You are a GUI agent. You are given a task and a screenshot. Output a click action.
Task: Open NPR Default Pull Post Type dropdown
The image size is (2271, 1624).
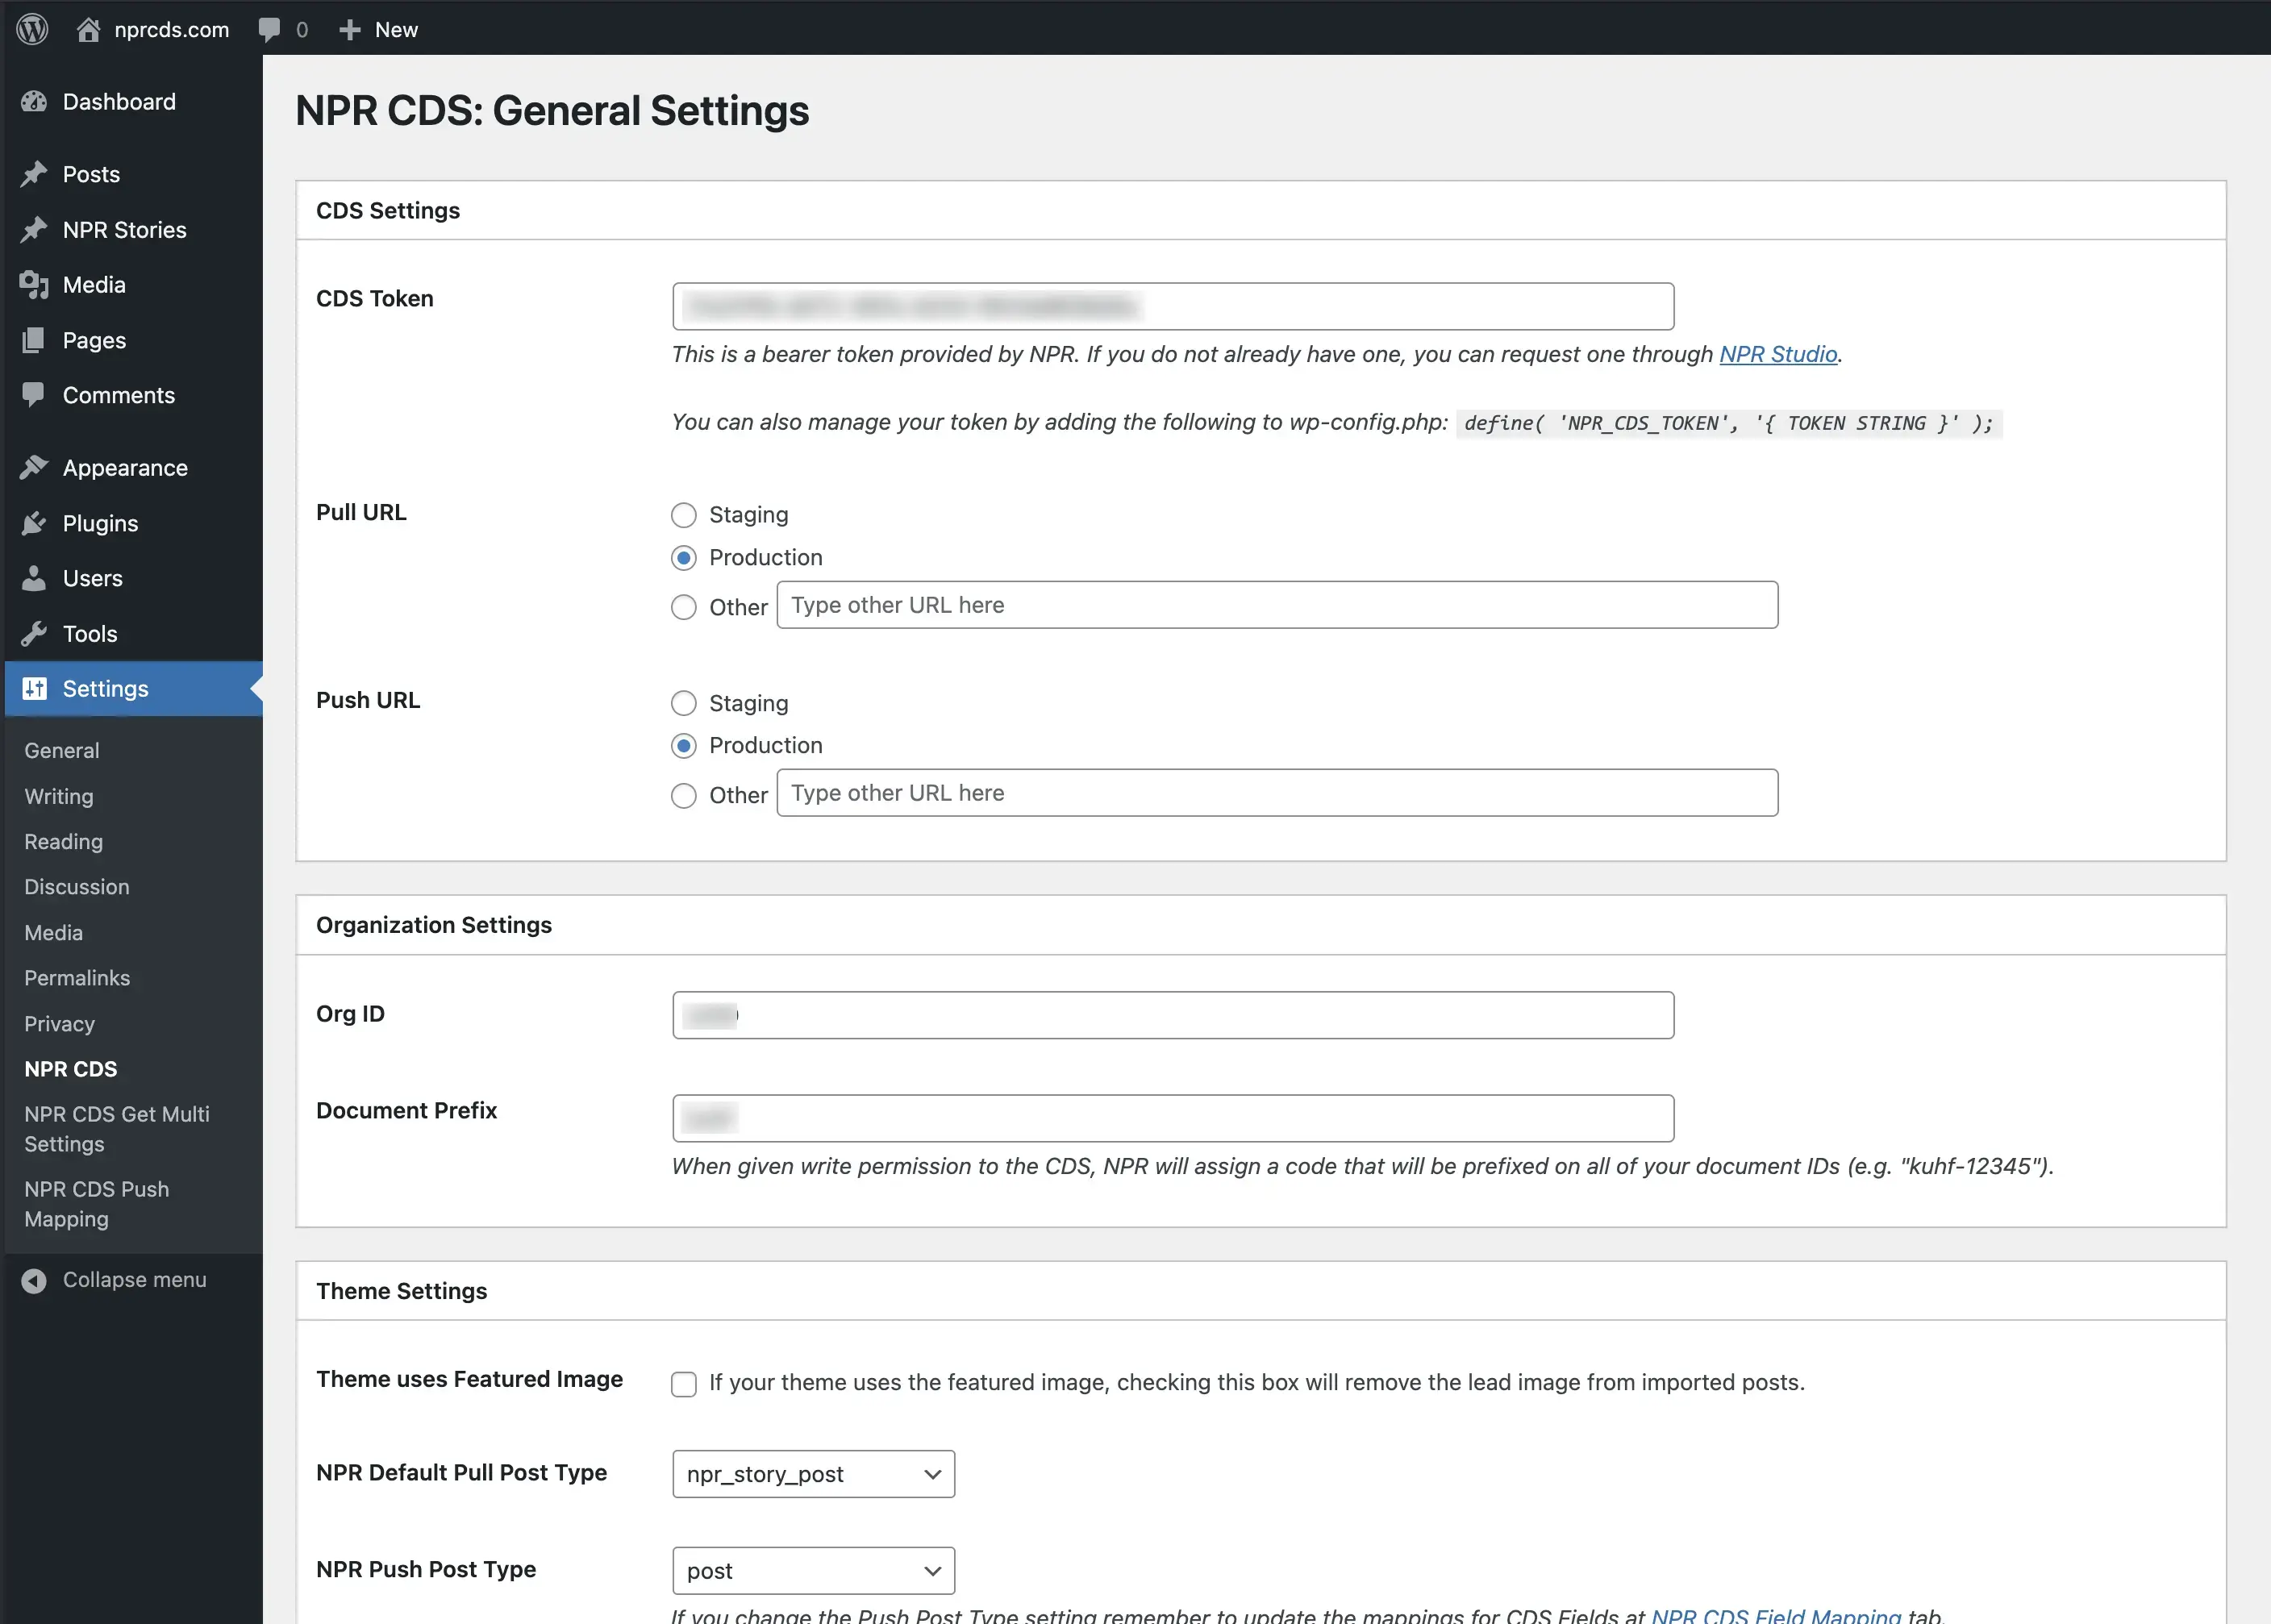(x=813, y=1474)
